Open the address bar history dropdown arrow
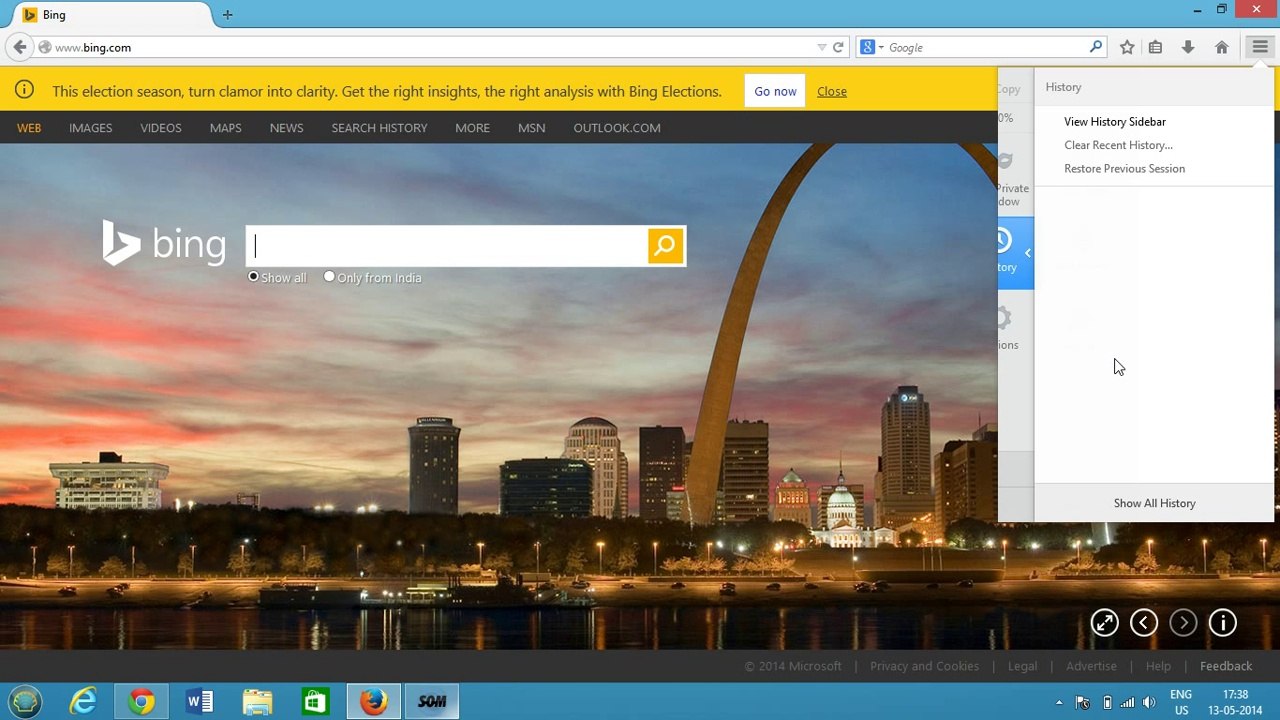The height and width of the screenshot is (720, 1280). pyautogui.click(x=822, y=47)
